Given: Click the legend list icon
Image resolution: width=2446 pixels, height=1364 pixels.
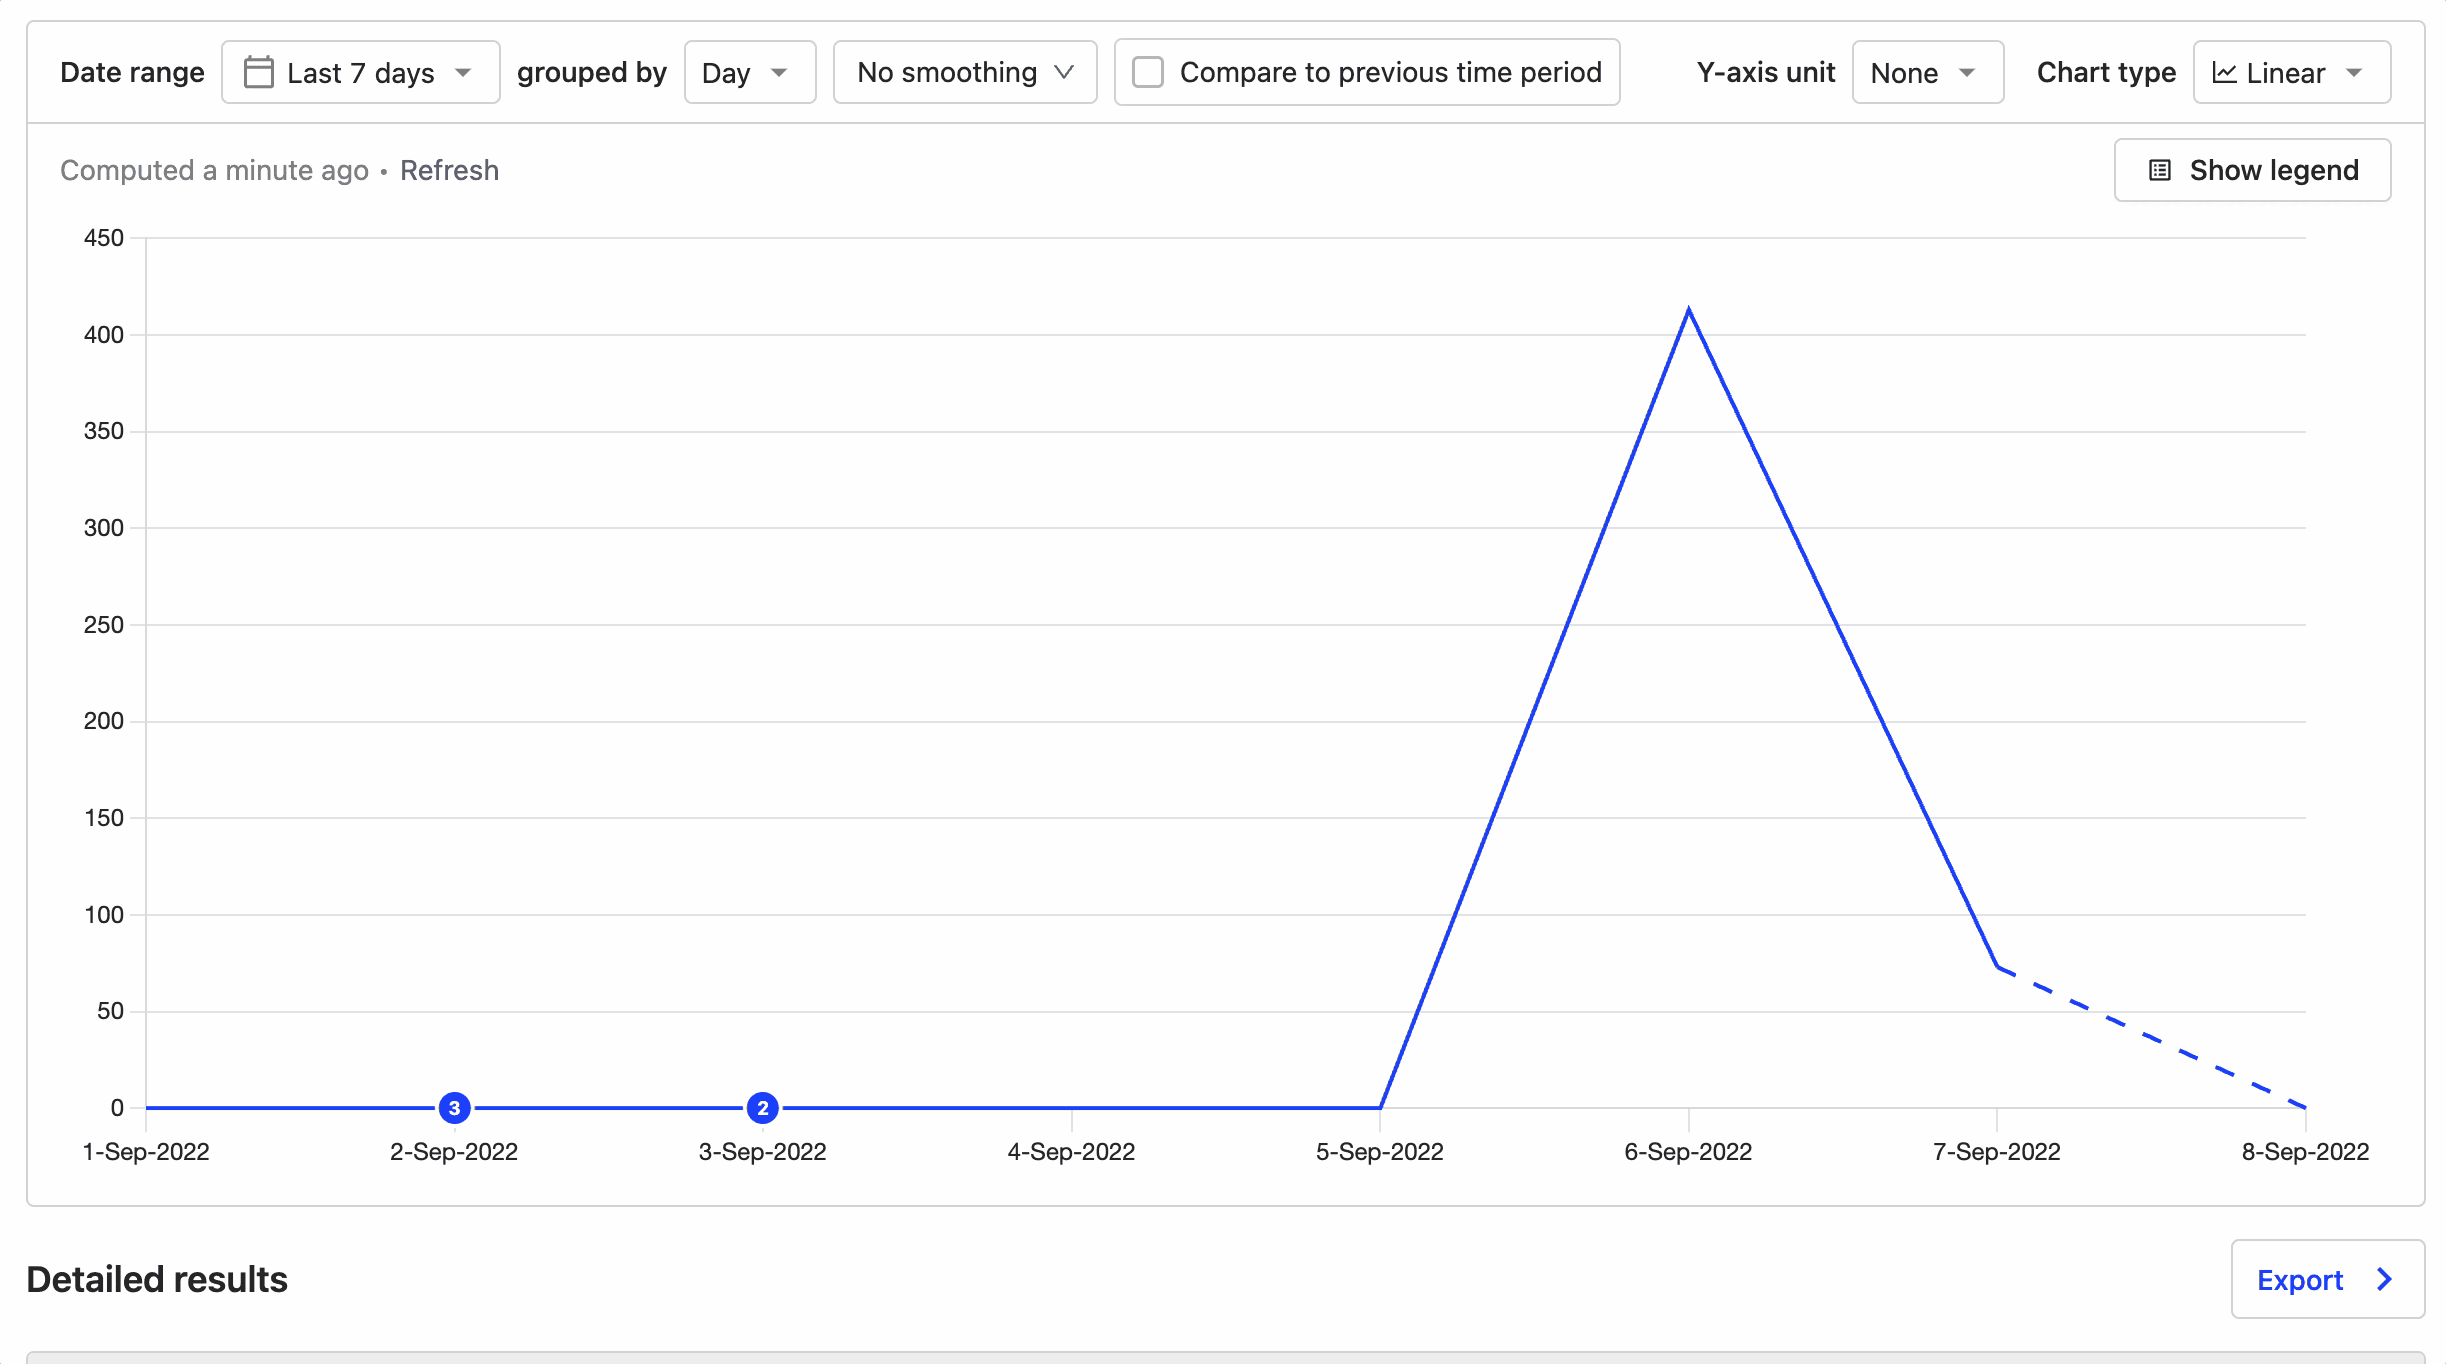Looking at the screenshot, I should point(2159,170).
